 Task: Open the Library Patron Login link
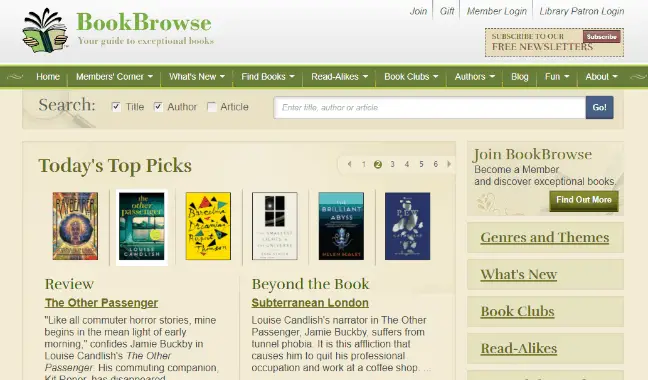click(582, 11)
